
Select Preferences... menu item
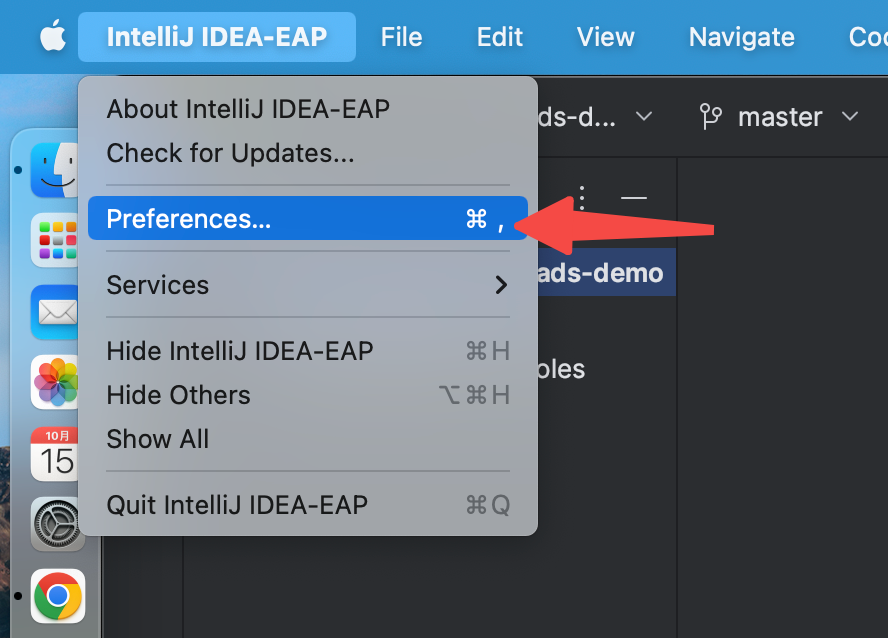(x=308, y=218)
